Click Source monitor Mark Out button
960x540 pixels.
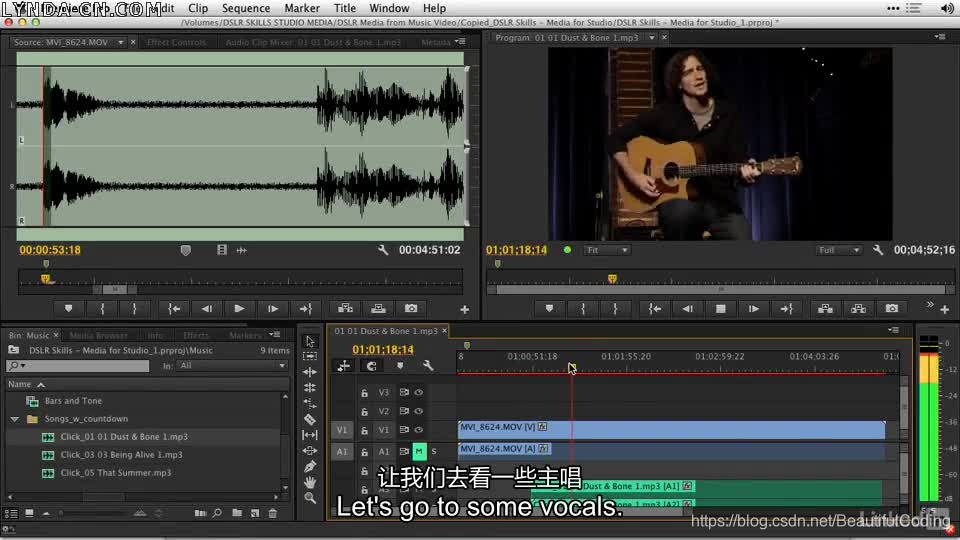pos(134,309)
